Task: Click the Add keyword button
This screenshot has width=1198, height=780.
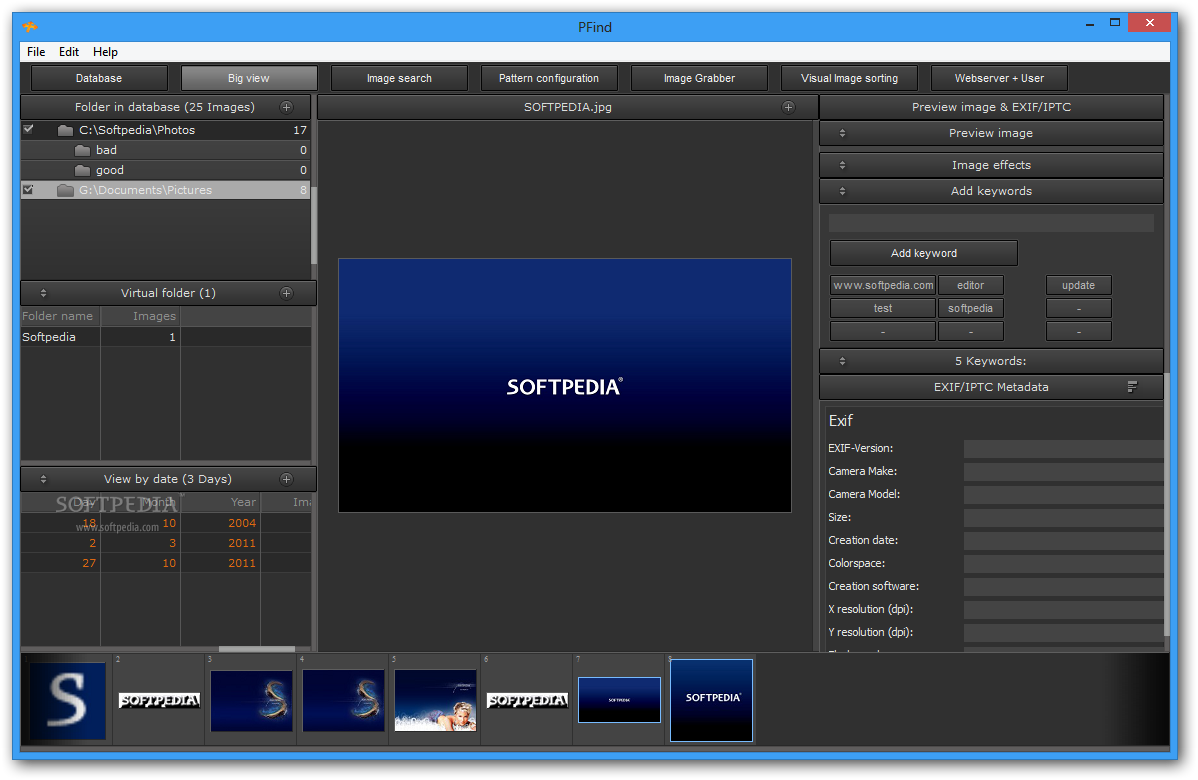Action: [924, 253]
